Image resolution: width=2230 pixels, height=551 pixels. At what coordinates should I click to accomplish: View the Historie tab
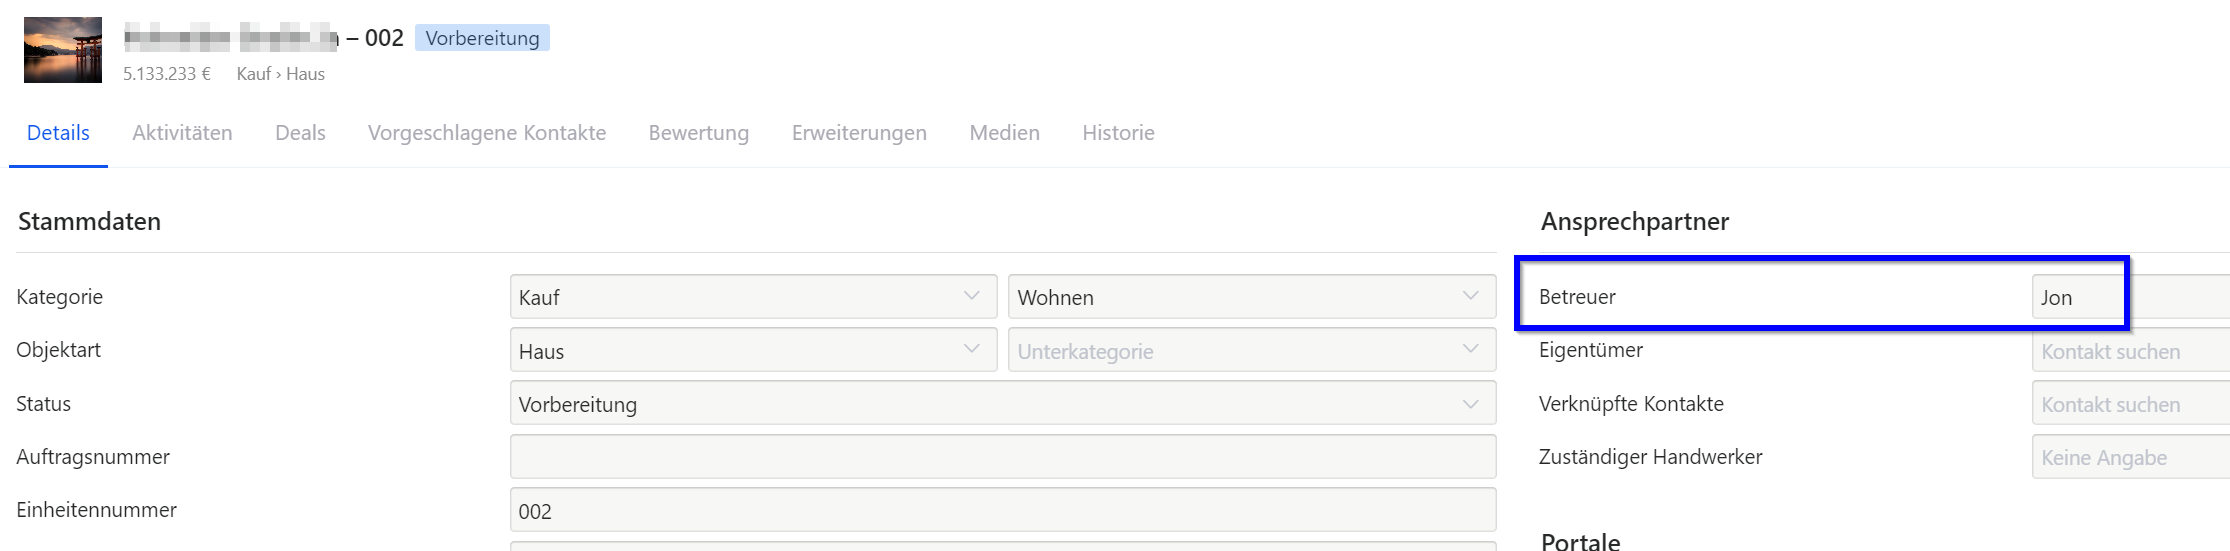coord(1118,133)
